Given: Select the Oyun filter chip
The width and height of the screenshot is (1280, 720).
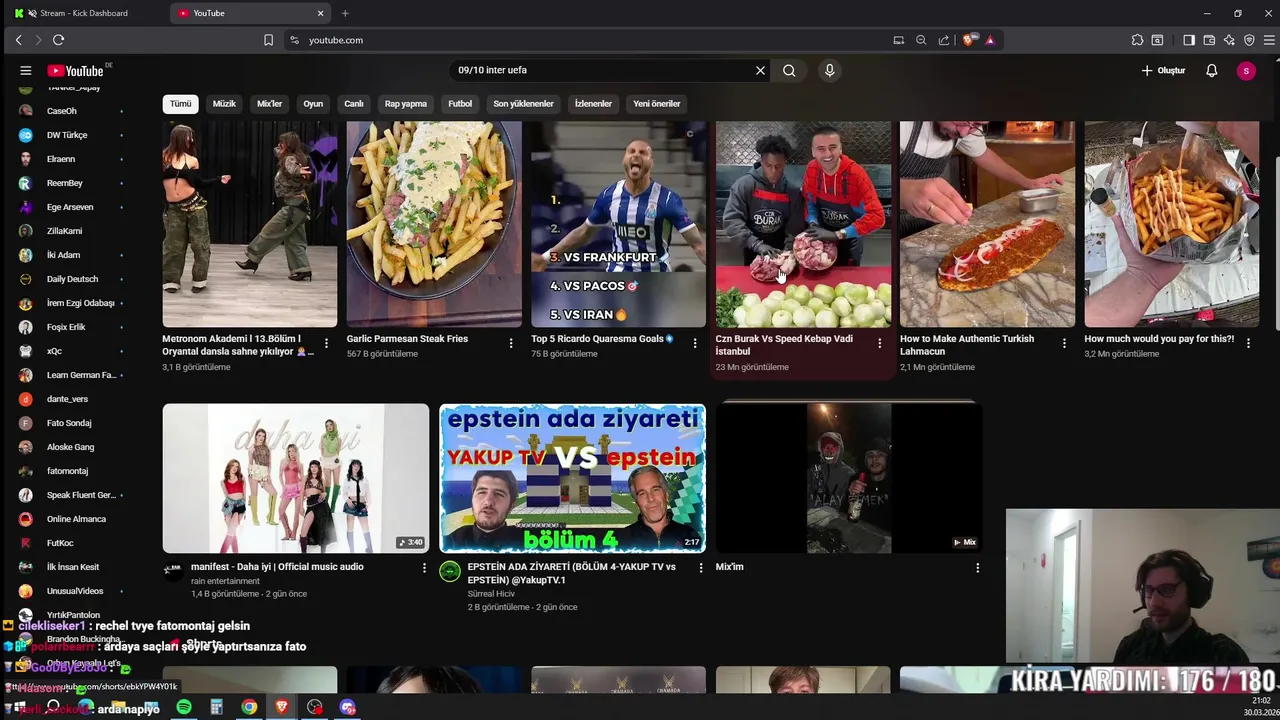Looking at the screenshot, I should click(x=313, y=104).
